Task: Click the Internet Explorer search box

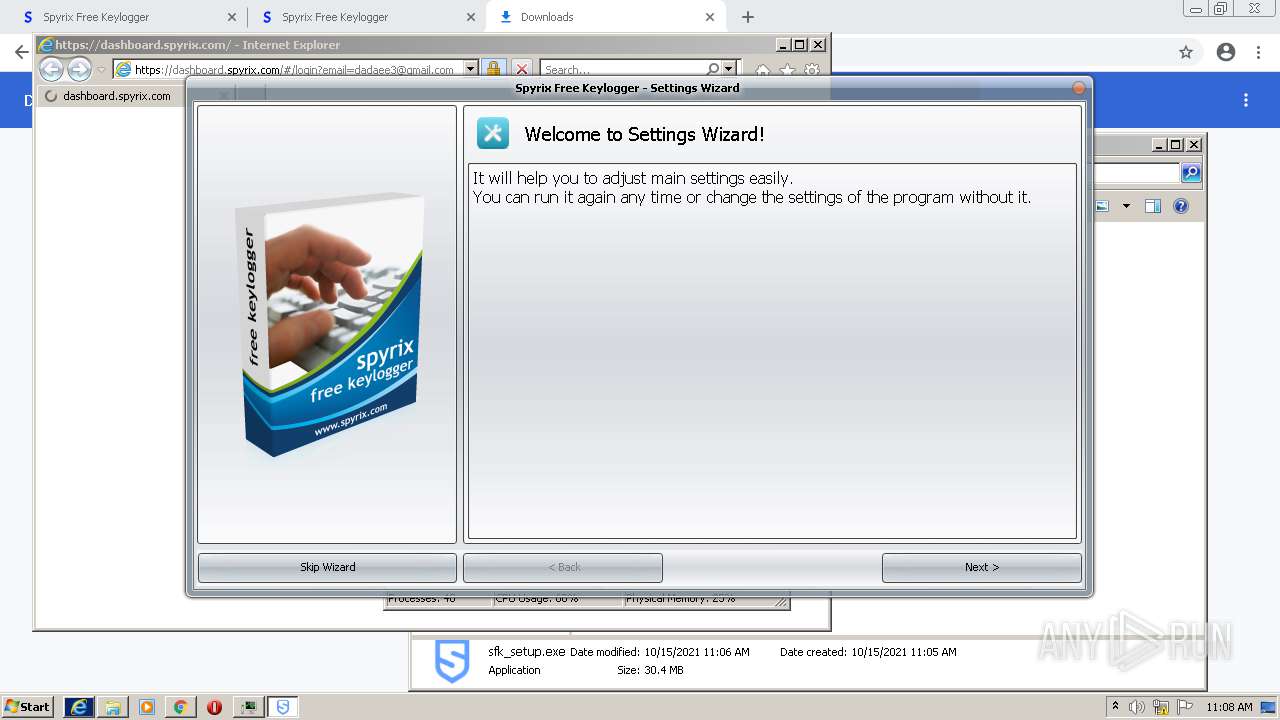Action: [624, 70]
